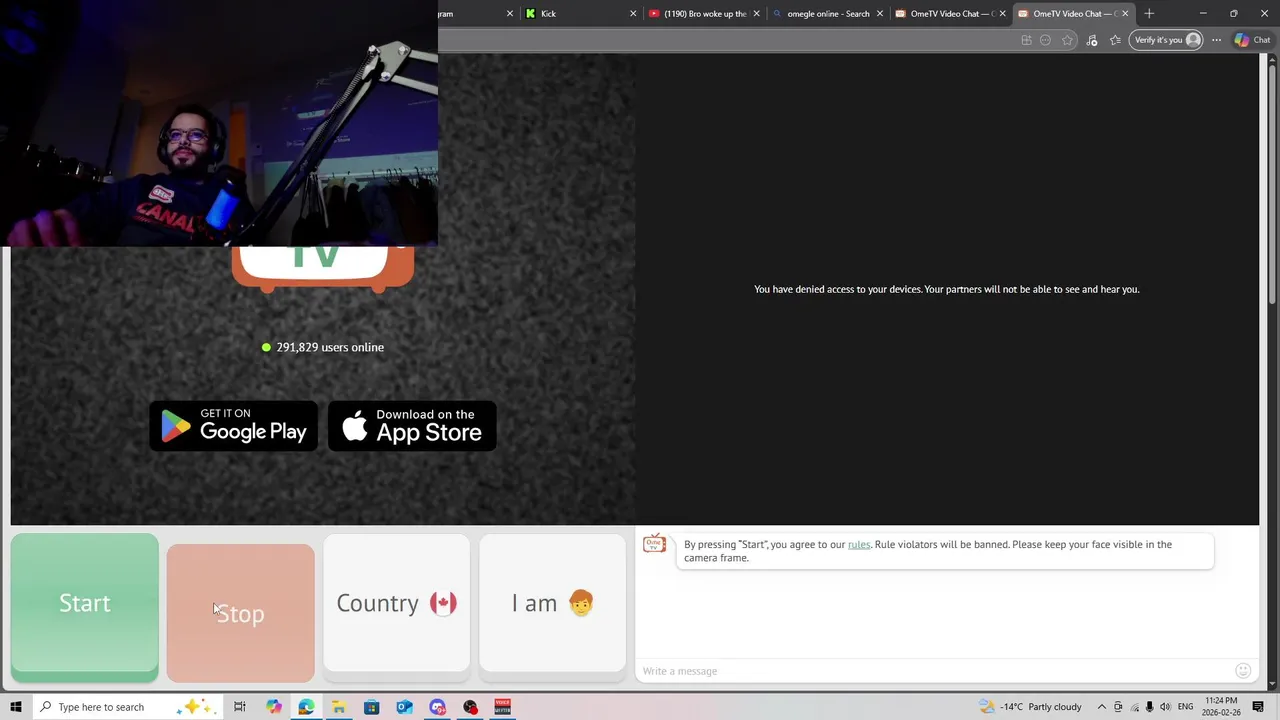
Task: Open the clock showing 11:24 PM
Action: tap(1221, 707)
